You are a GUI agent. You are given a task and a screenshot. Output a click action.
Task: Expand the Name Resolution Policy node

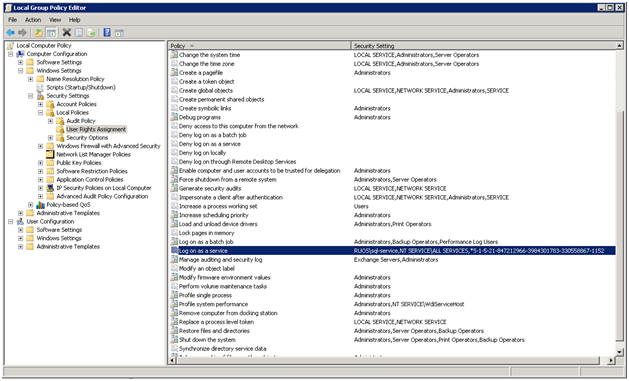(x=30, y=79)
